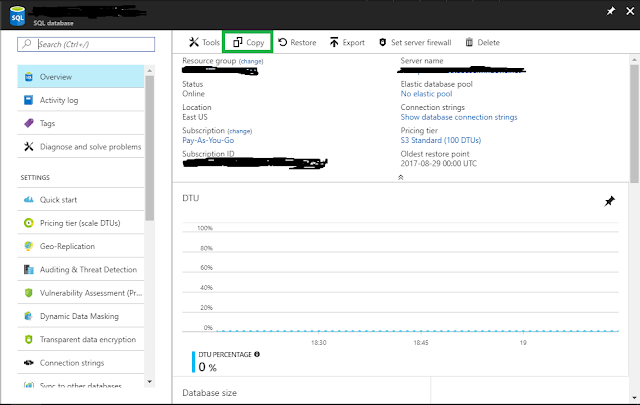Open Dynamic Data Masking
Image resolution: width=640 pixels, height=405 pixels.
[x=81, y=316]
